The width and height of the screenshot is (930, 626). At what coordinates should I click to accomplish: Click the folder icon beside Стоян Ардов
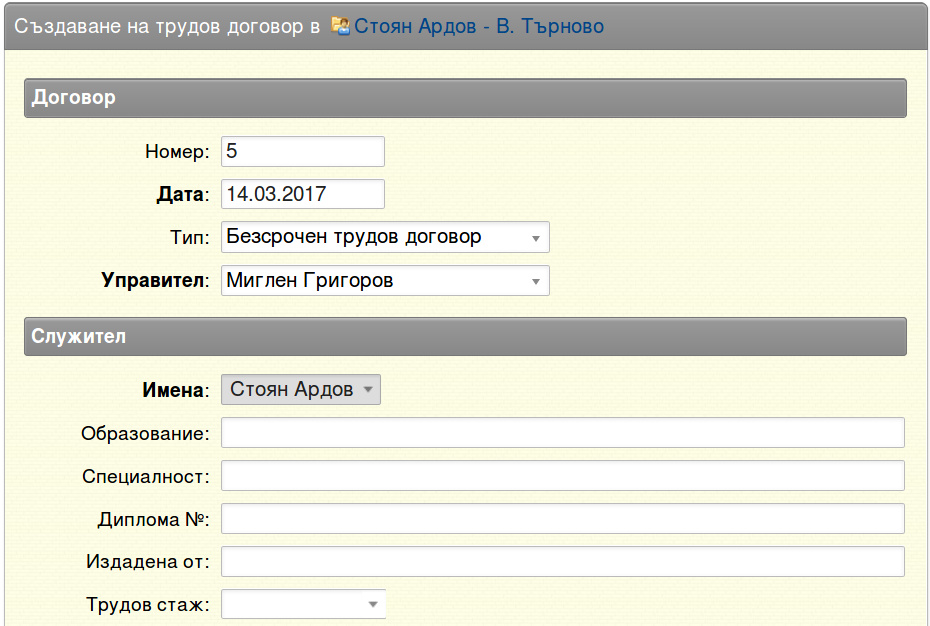(x=340, y=26)
